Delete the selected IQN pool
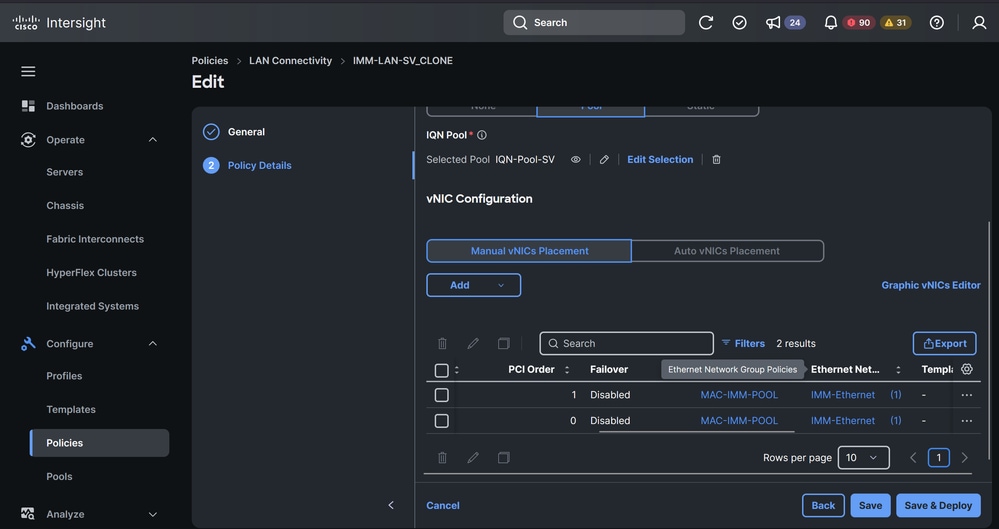The image size is (999, 529). click(x=716, y=160)
